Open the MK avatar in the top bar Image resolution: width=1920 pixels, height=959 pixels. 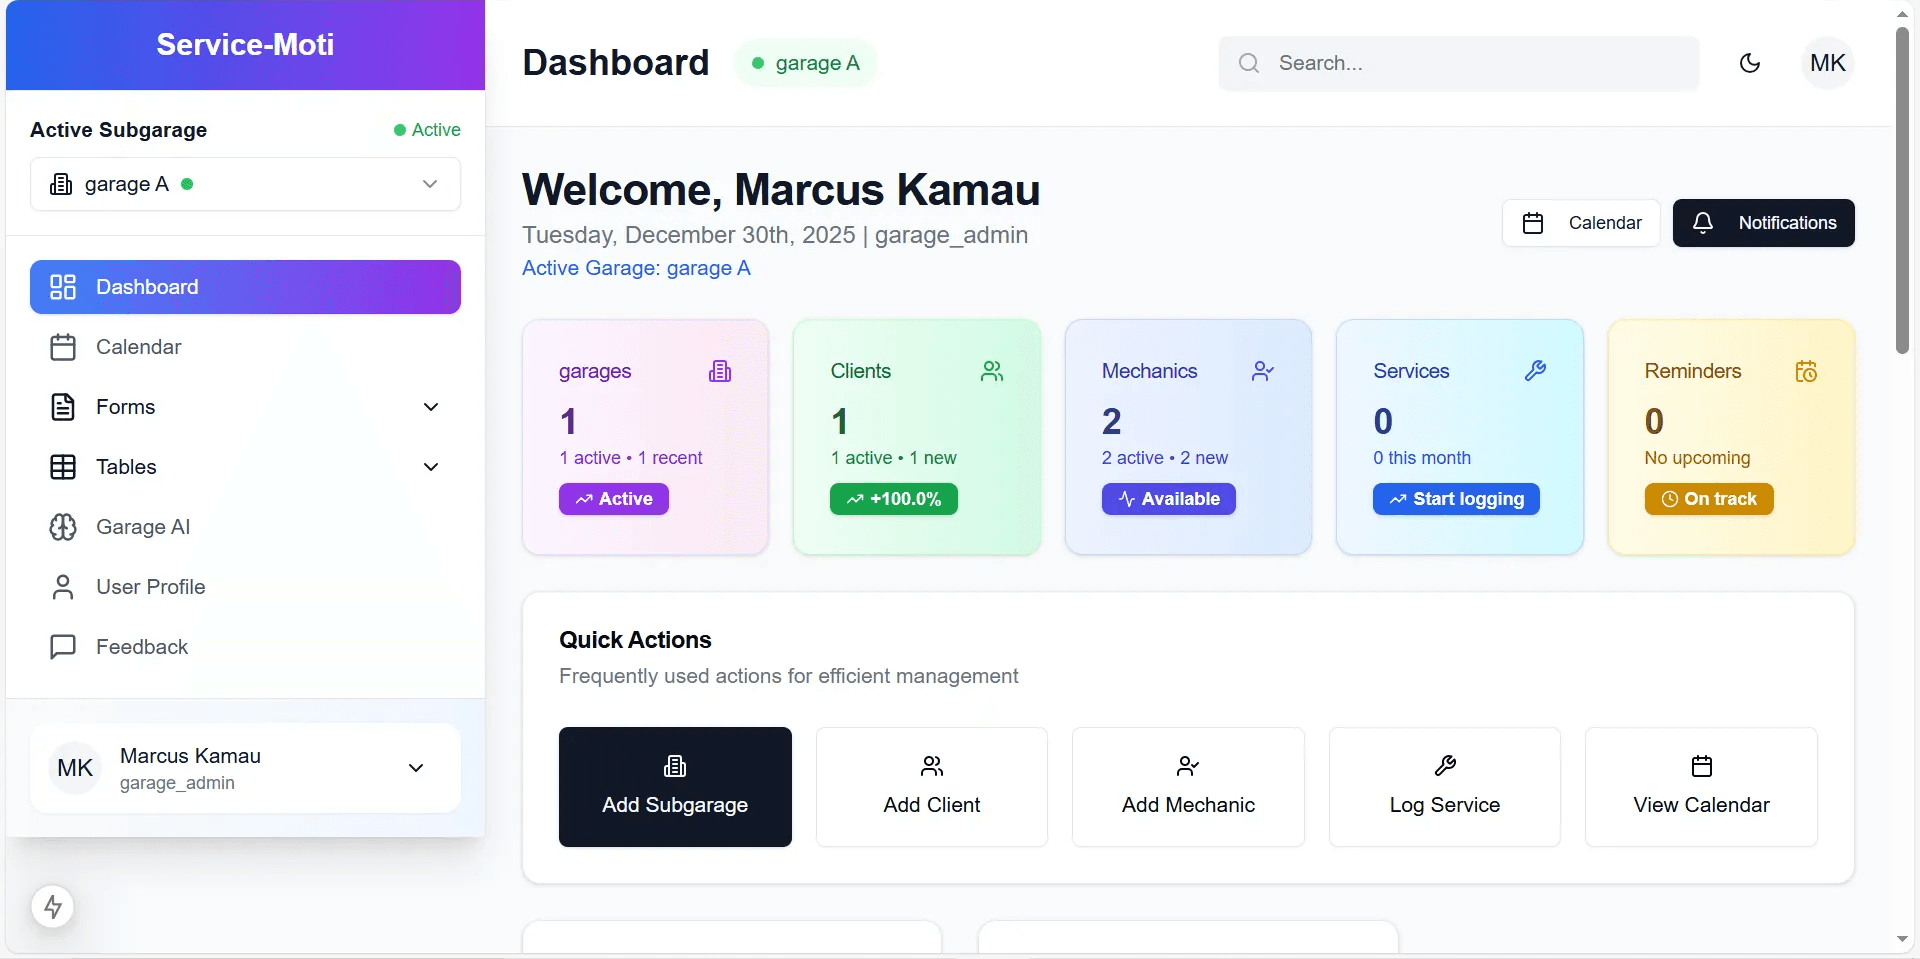click(x=1827, y=63)
